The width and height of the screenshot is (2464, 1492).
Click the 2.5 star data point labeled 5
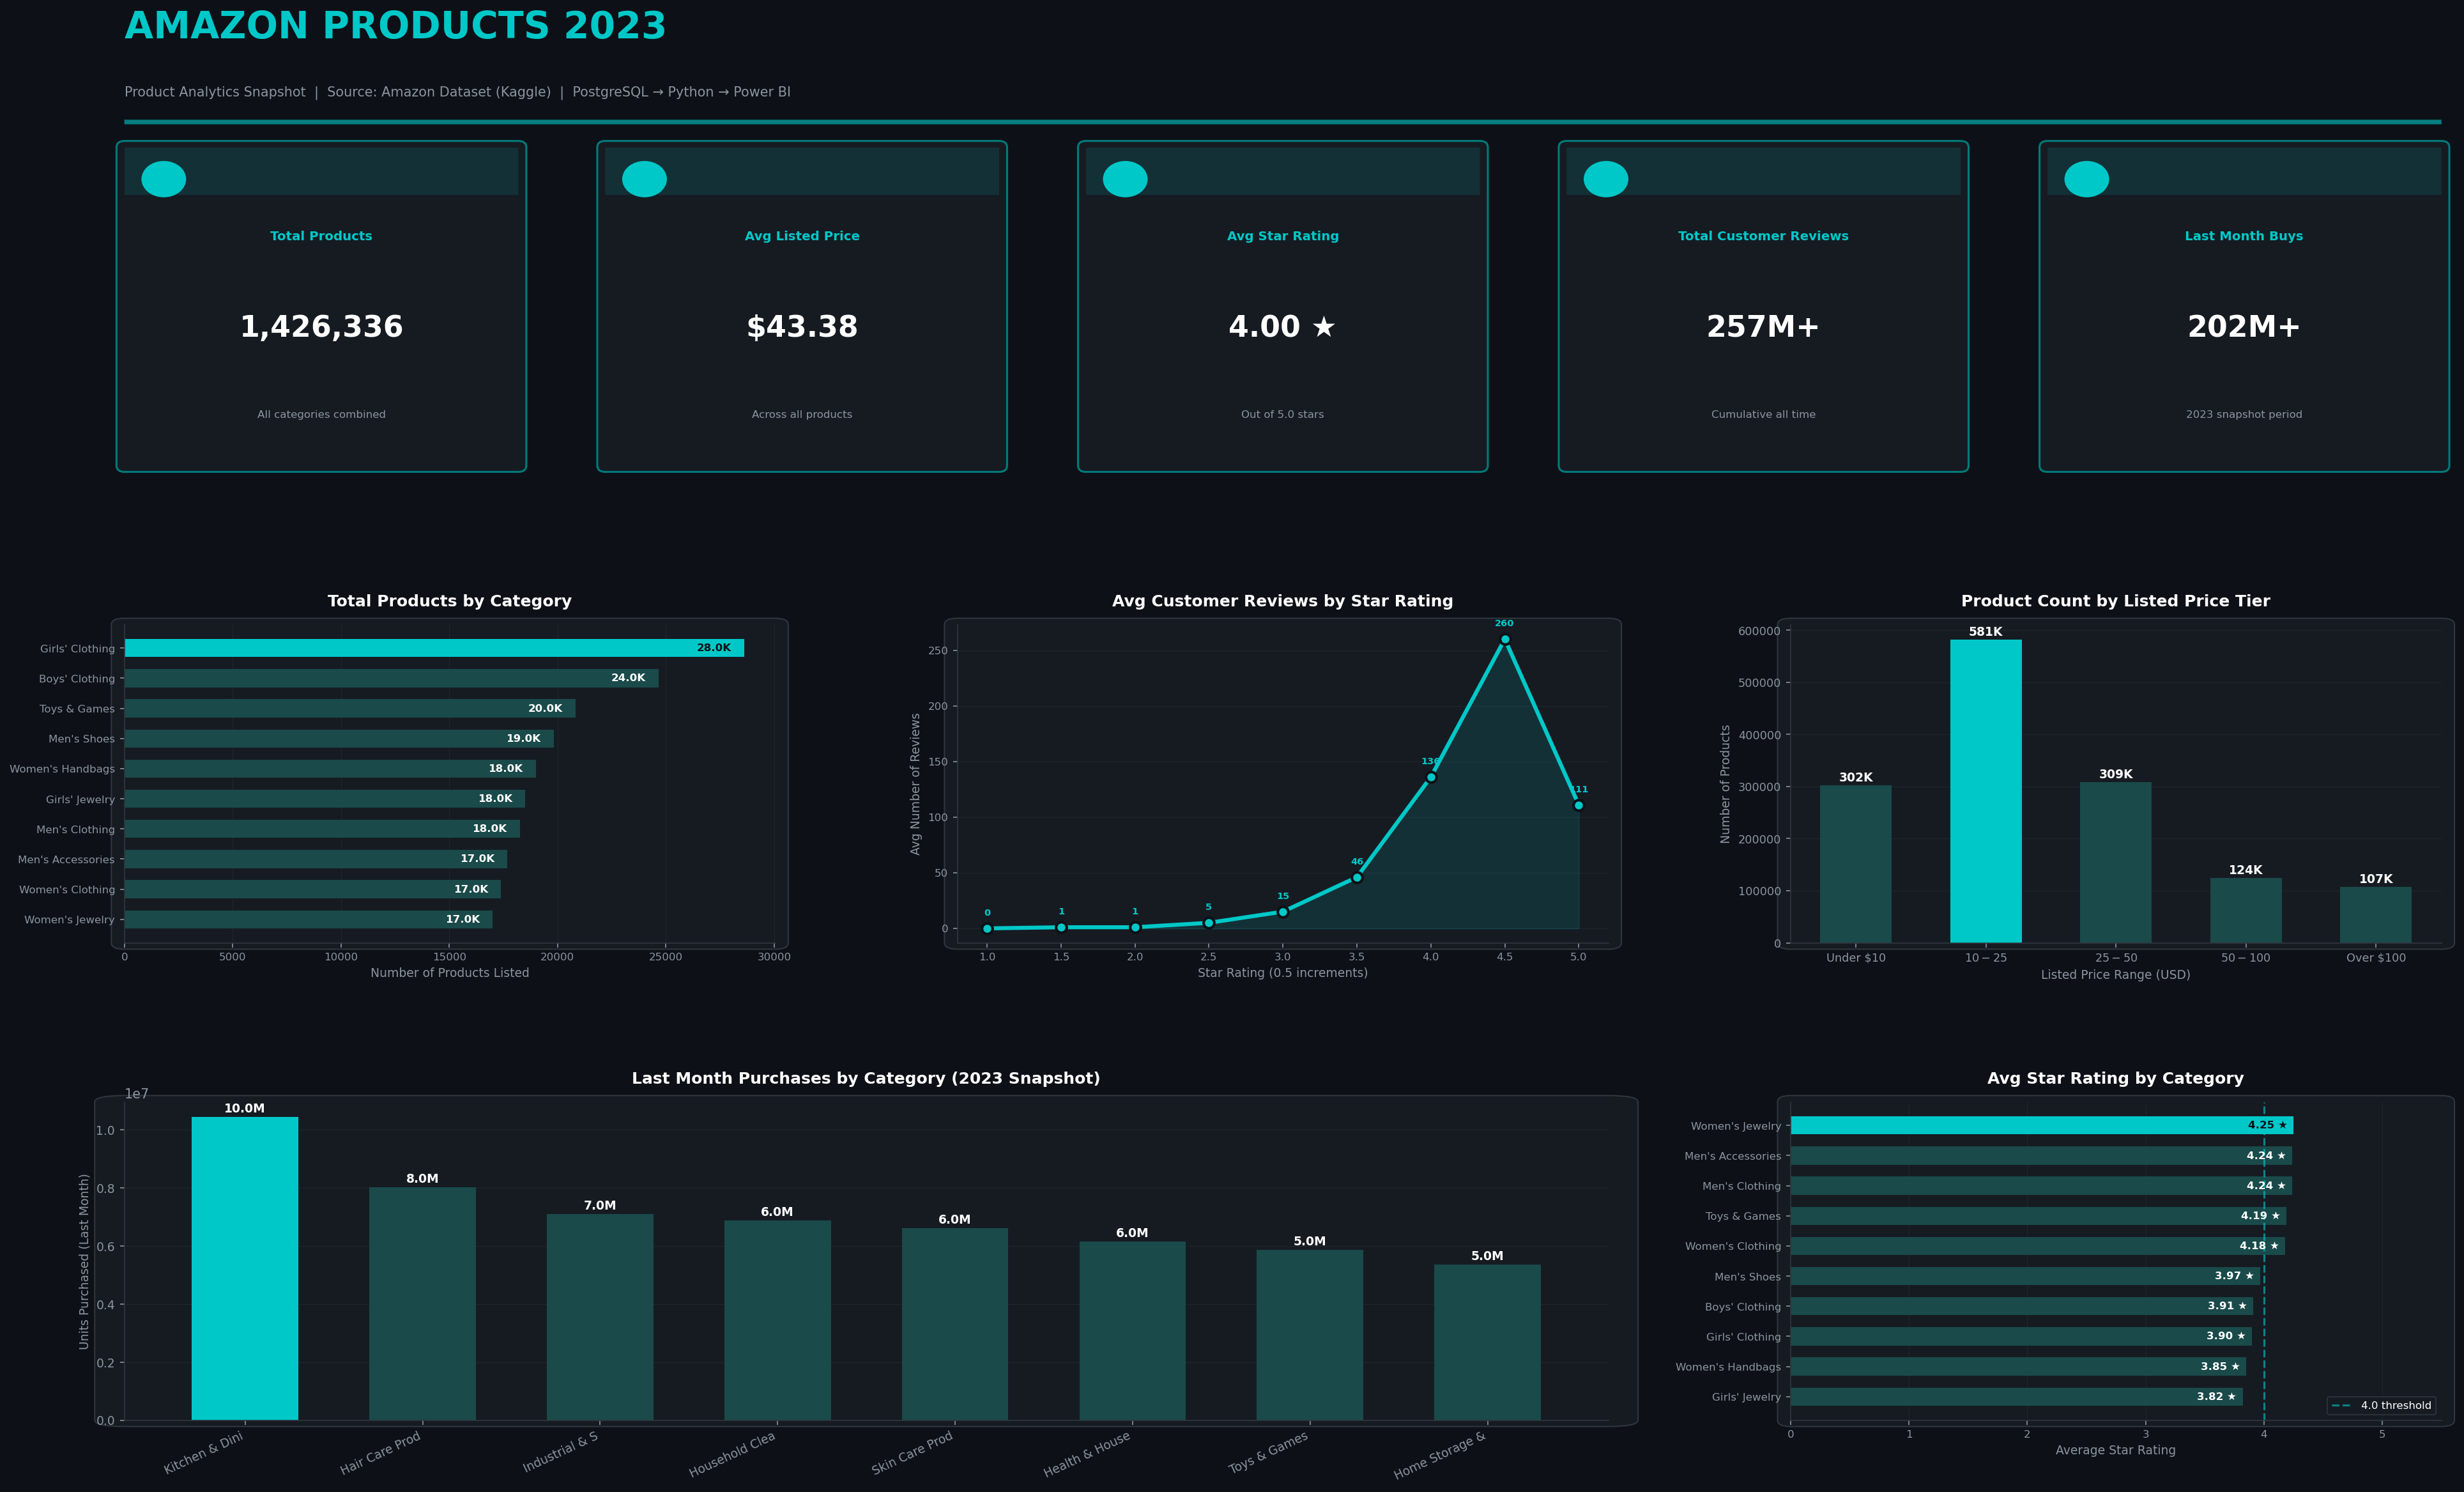tap(1209, 923)
